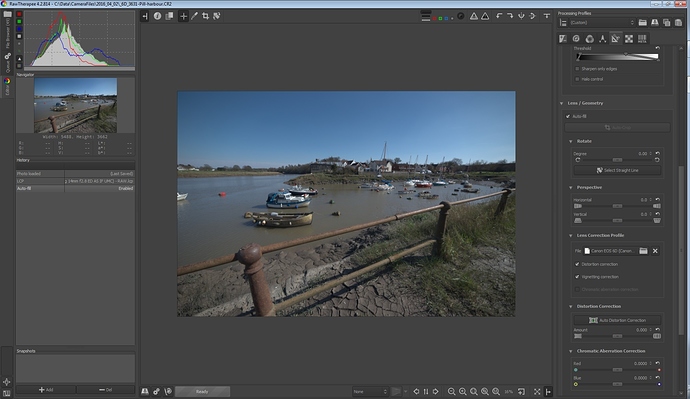The height and width of the screenshot is (399, 690).
Task: Toggle fullscreen mode icon
Action: (x=537, y=391)
